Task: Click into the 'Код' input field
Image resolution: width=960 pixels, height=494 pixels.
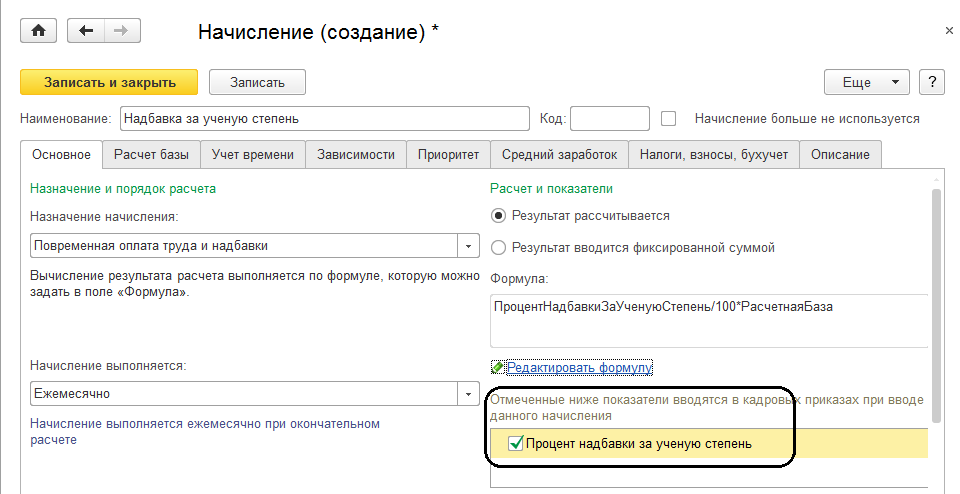Action: click(609, 118)
